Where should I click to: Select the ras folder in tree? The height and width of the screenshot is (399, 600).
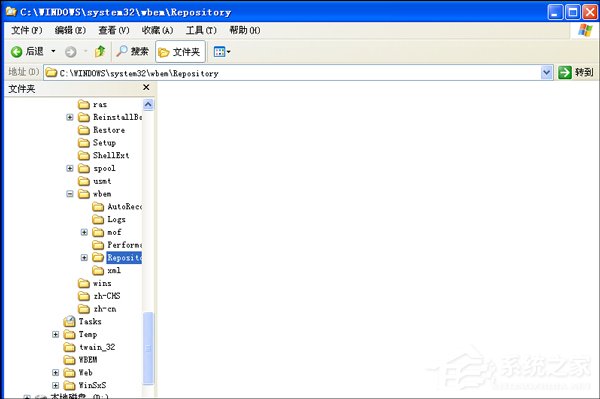93,104
